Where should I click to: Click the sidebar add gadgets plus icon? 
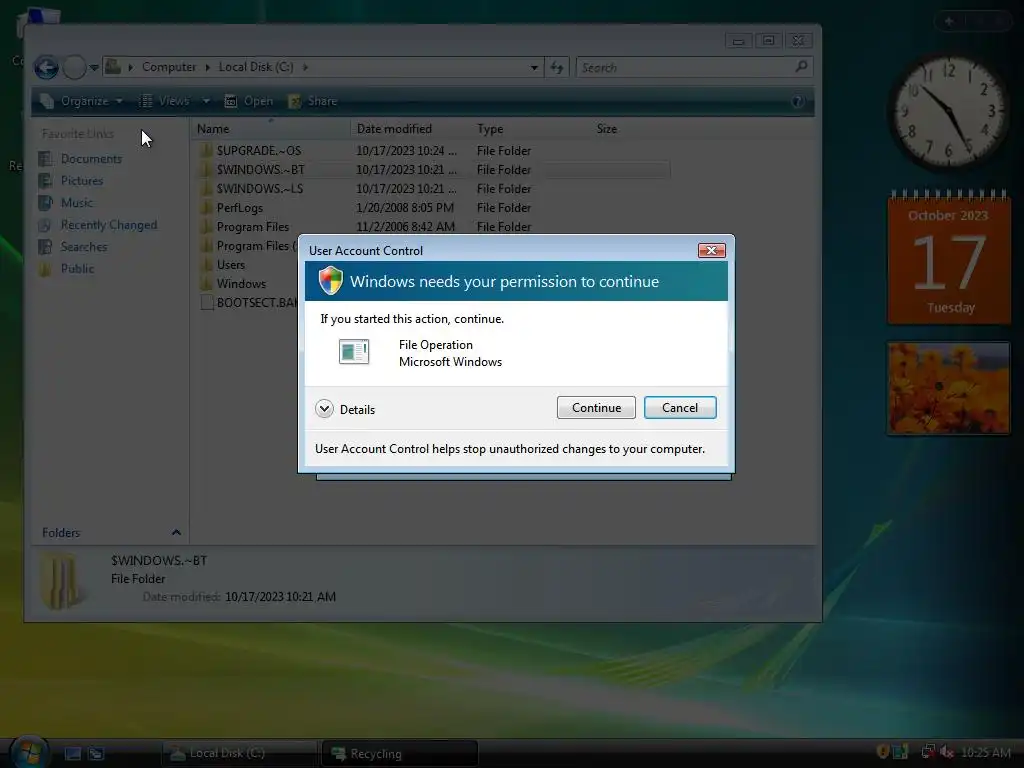[949, 22]
